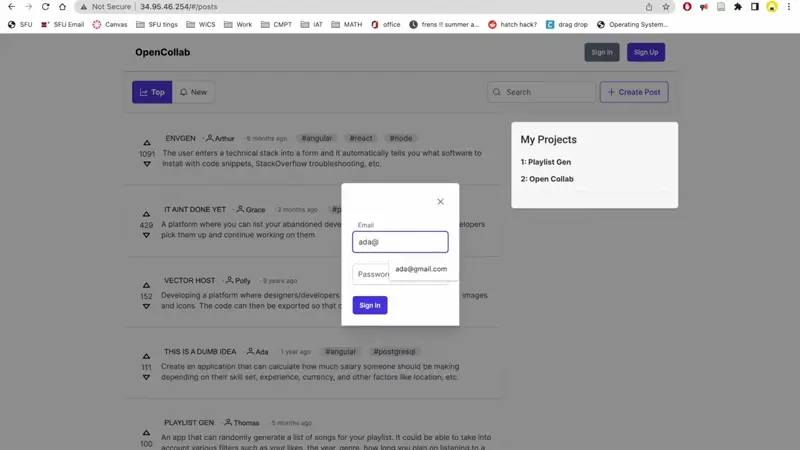Screen dimensions: 800x450
Task: Click the browser forward arrow
Action: tap(29, 7)
